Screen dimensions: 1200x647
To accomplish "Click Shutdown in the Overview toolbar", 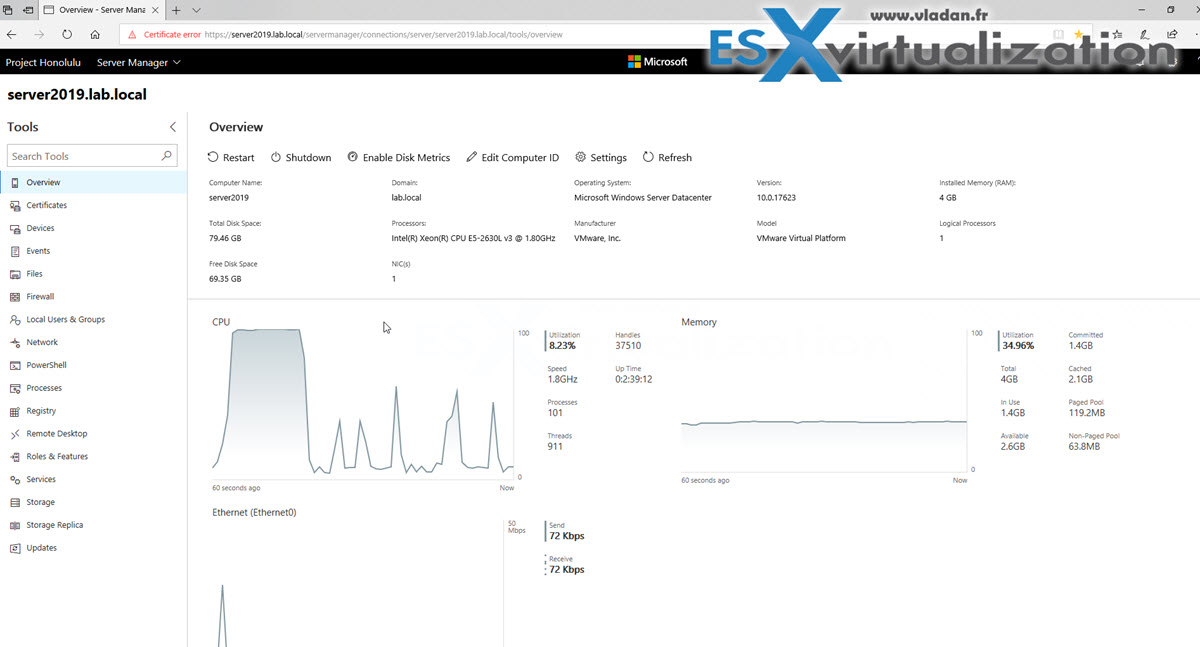I will click(301, 158).
